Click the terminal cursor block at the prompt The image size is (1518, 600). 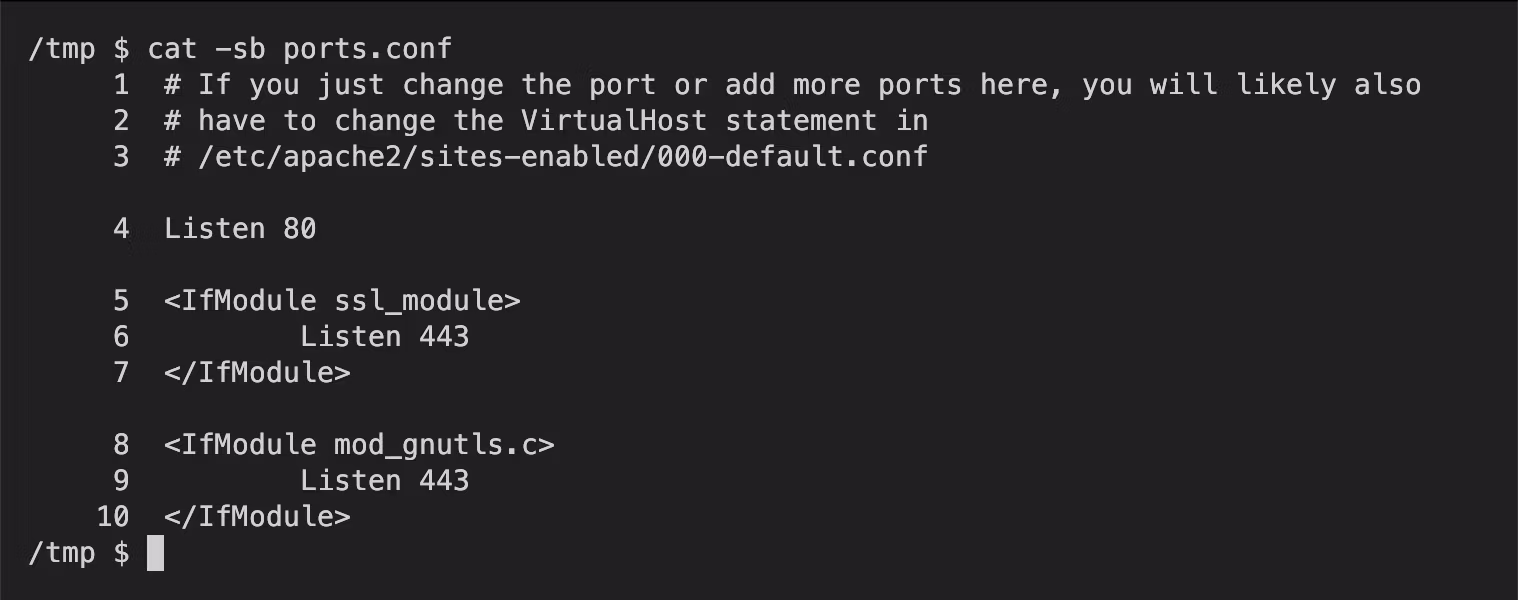[155, 553]
